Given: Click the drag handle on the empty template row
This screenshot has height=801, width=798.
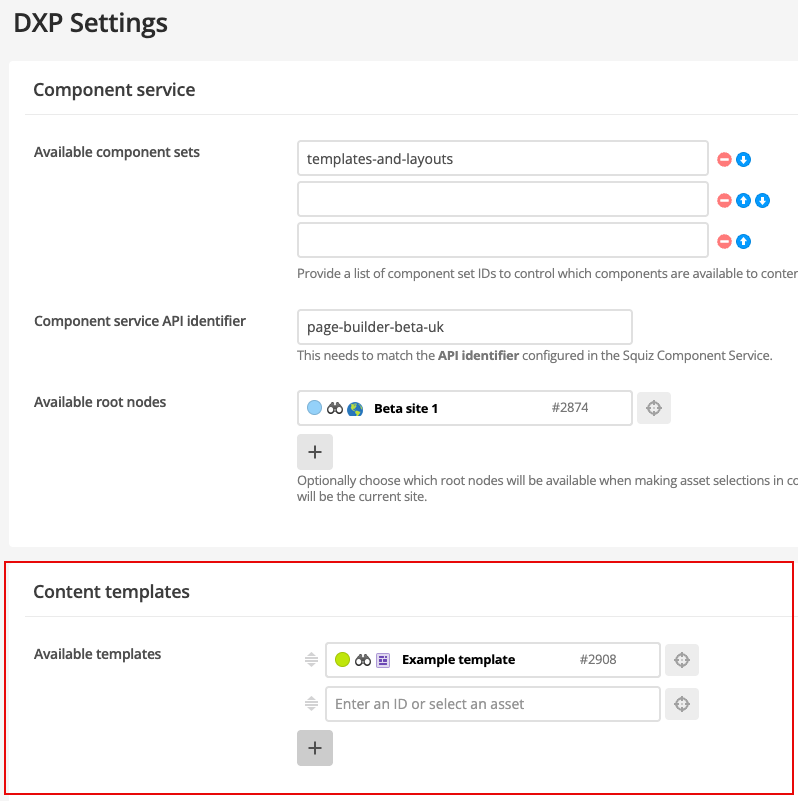Looking at the screenshot, I should [310, 703].
